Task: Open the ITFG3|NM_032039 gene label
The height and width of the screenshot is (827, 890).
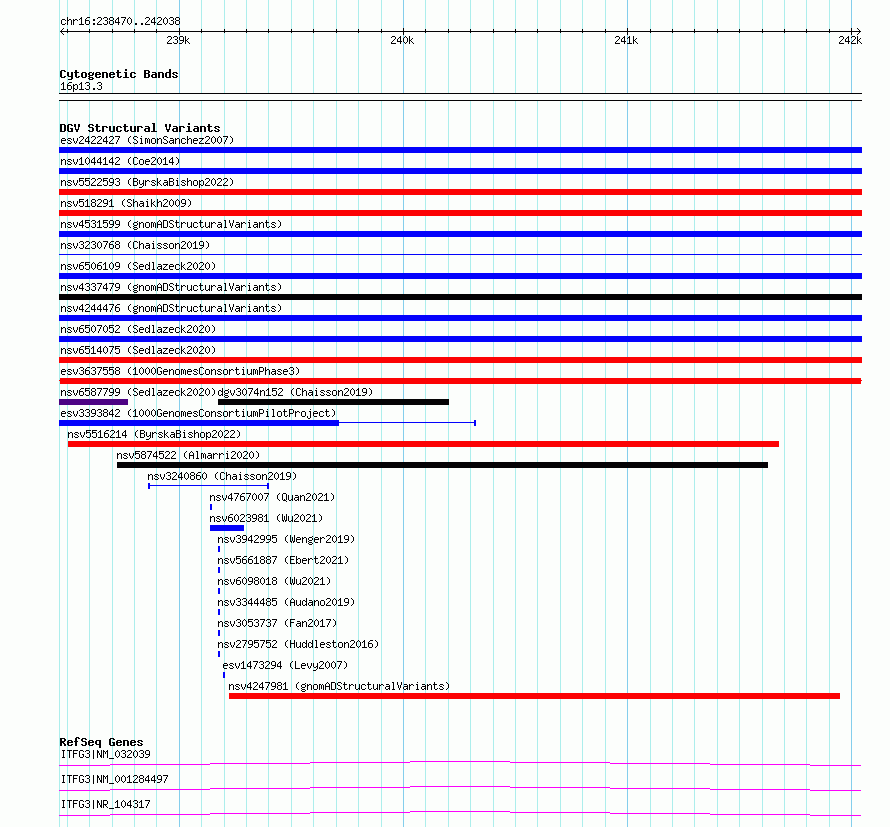Action: pos(106,754)
